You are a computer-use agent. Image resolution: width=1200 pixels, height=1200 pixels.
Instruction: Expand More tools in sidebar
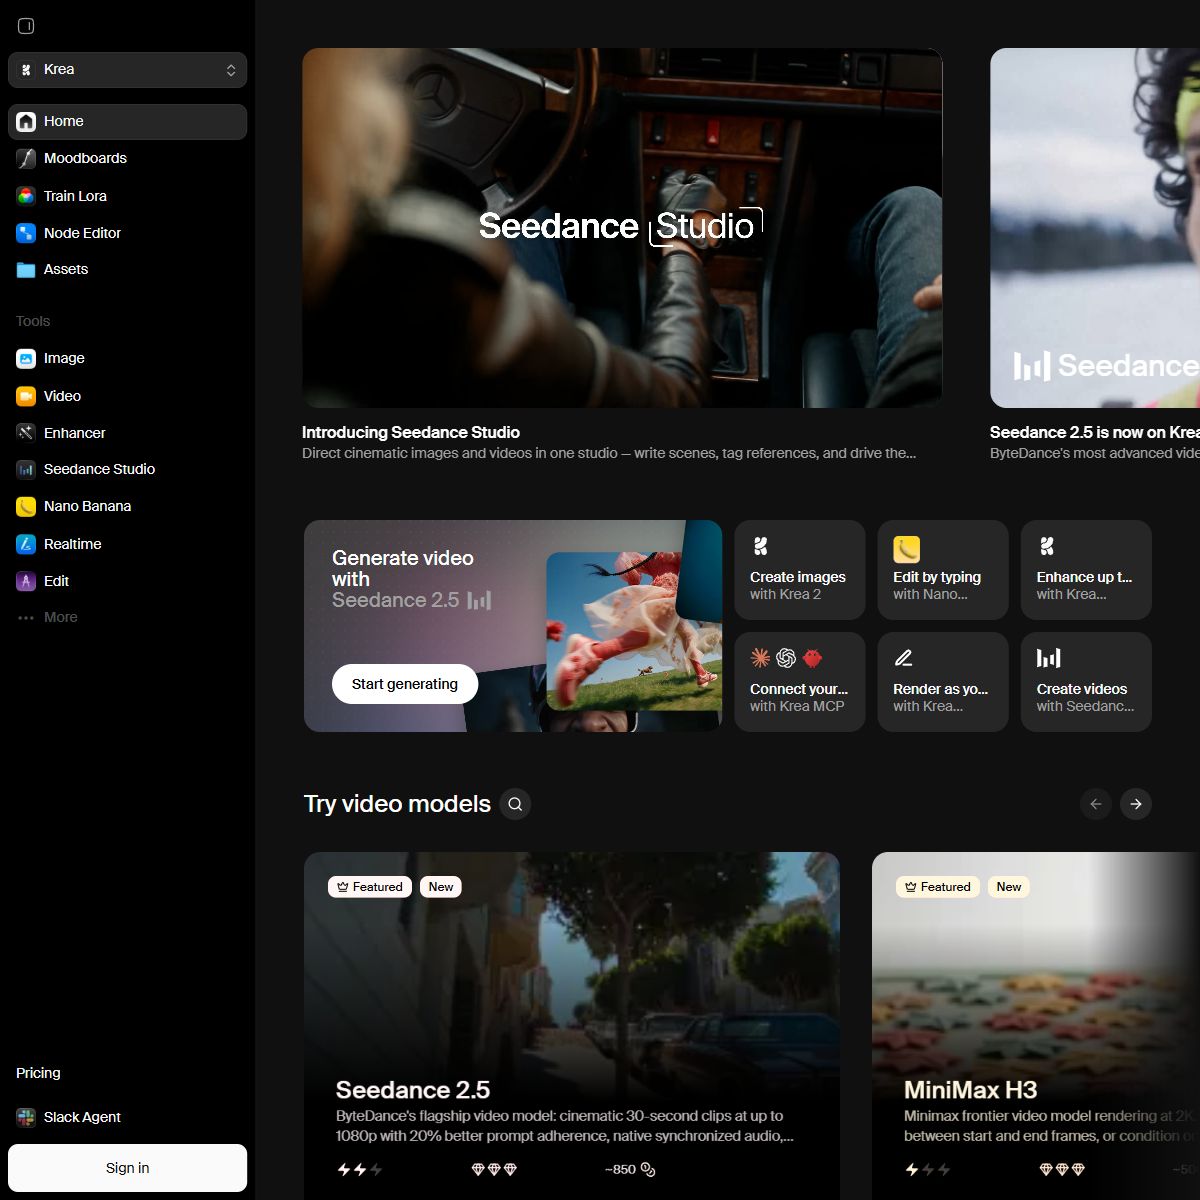[x=127, y=618]
